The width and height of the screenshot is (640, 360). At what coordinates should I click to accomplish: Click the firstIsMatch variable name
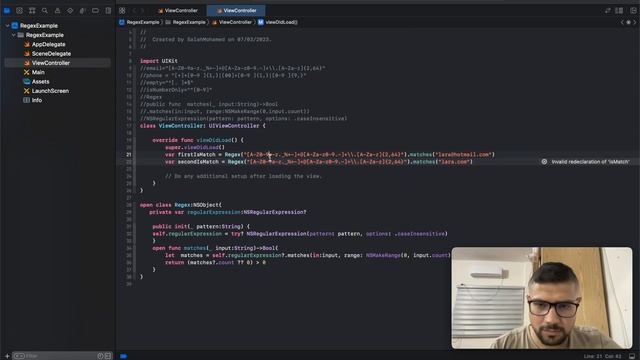(196, 155)
